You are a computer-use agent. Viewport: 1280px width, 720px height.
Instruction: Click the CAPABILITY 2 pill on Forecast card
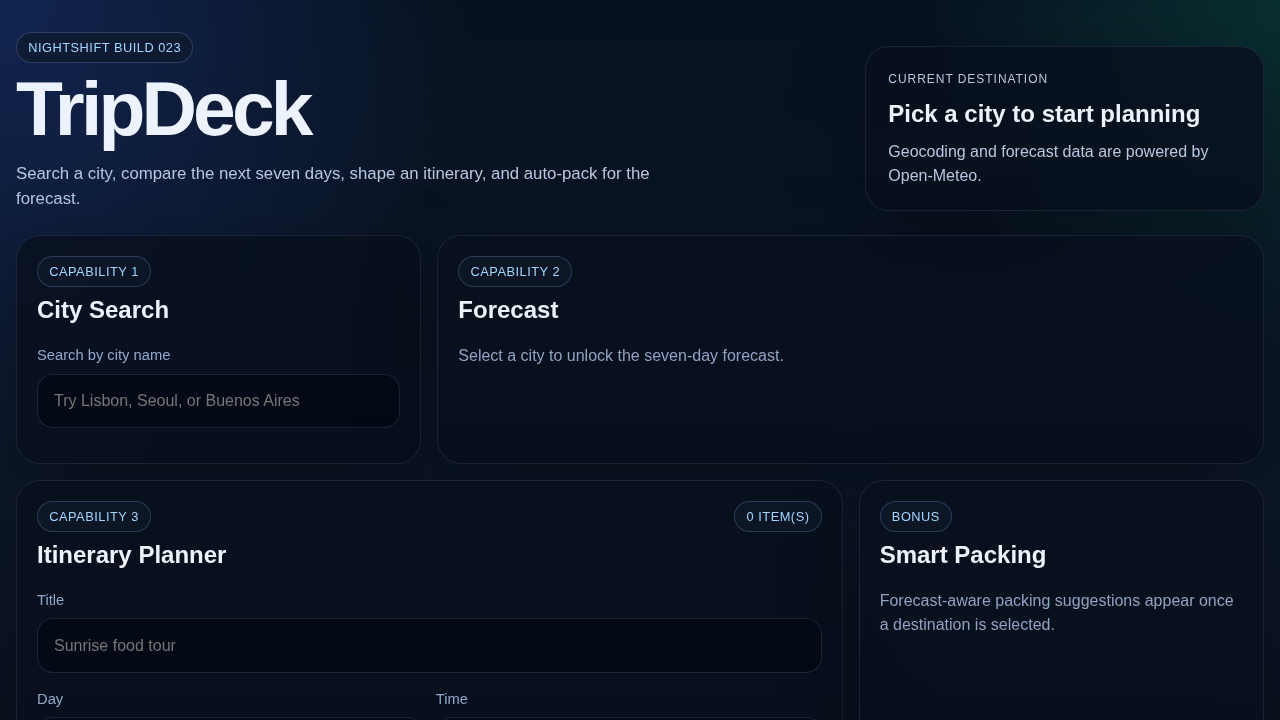515,271
